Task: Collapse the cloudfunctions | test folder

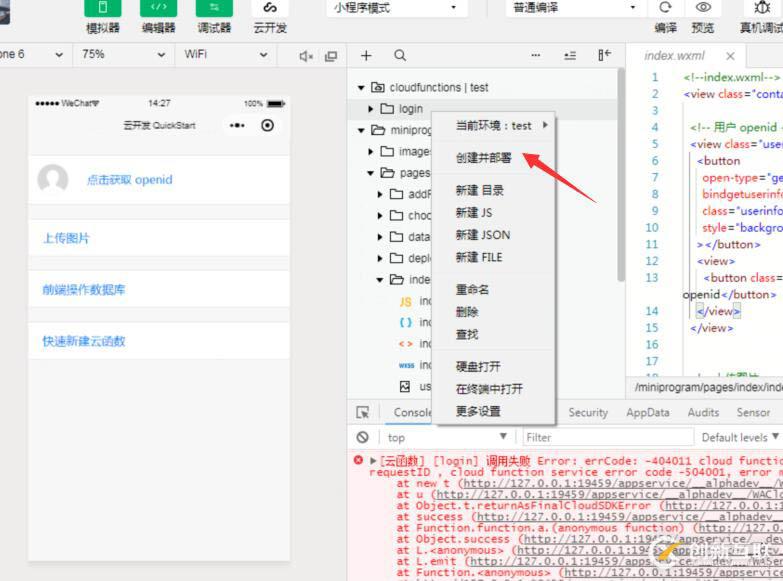Action: click(x=361, y=88)
